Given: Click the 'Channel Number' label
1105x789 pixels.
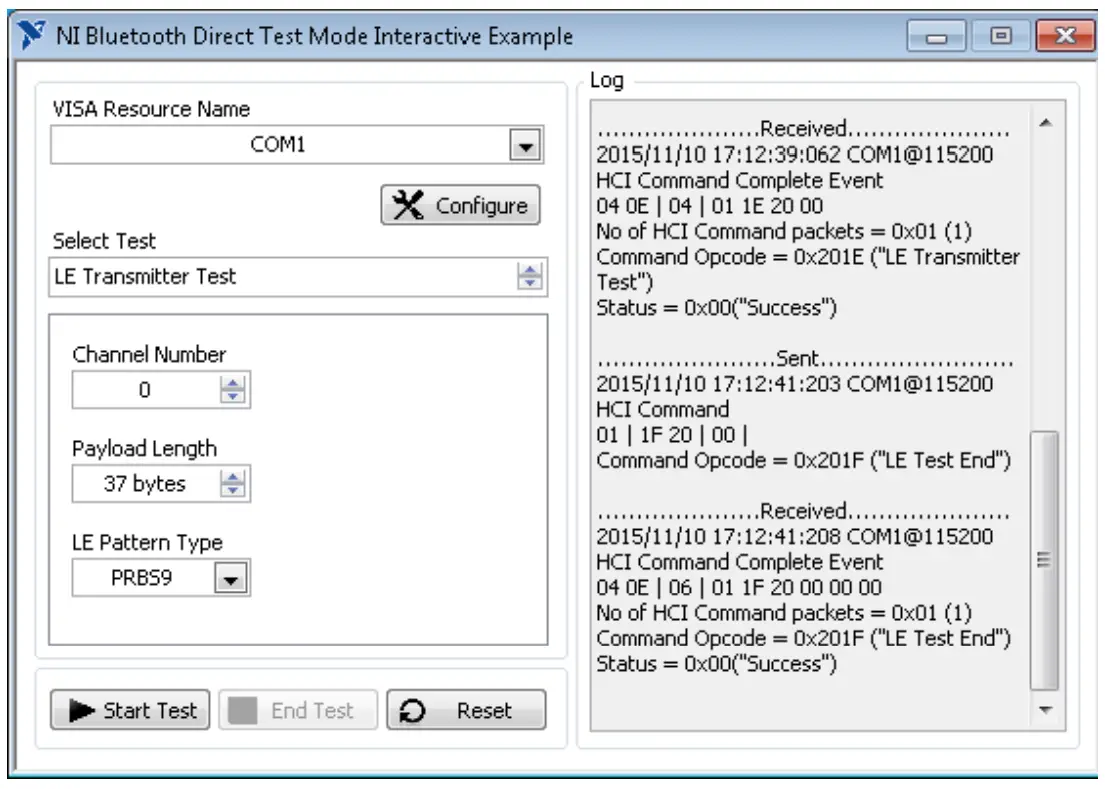Looking at the screenshot, I should 149,354.
